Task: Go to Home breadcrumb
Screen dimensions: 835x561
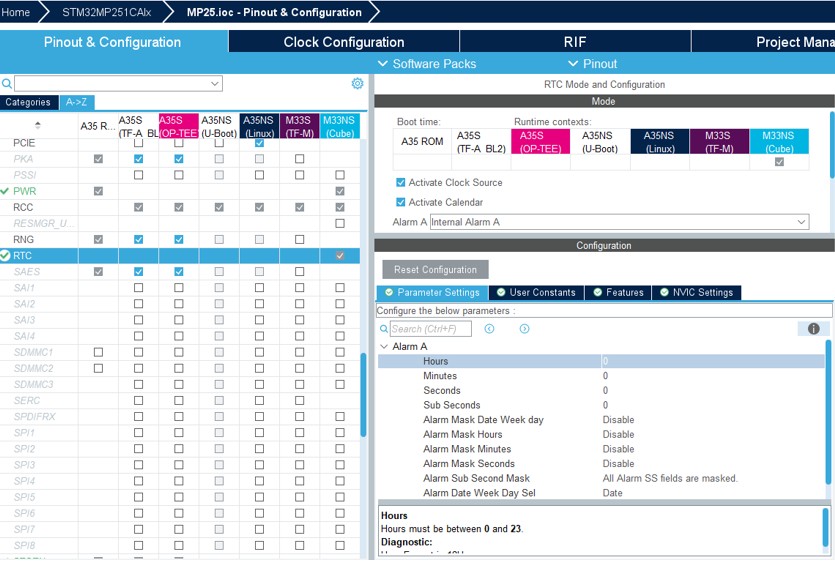Action: coord(15,12)
